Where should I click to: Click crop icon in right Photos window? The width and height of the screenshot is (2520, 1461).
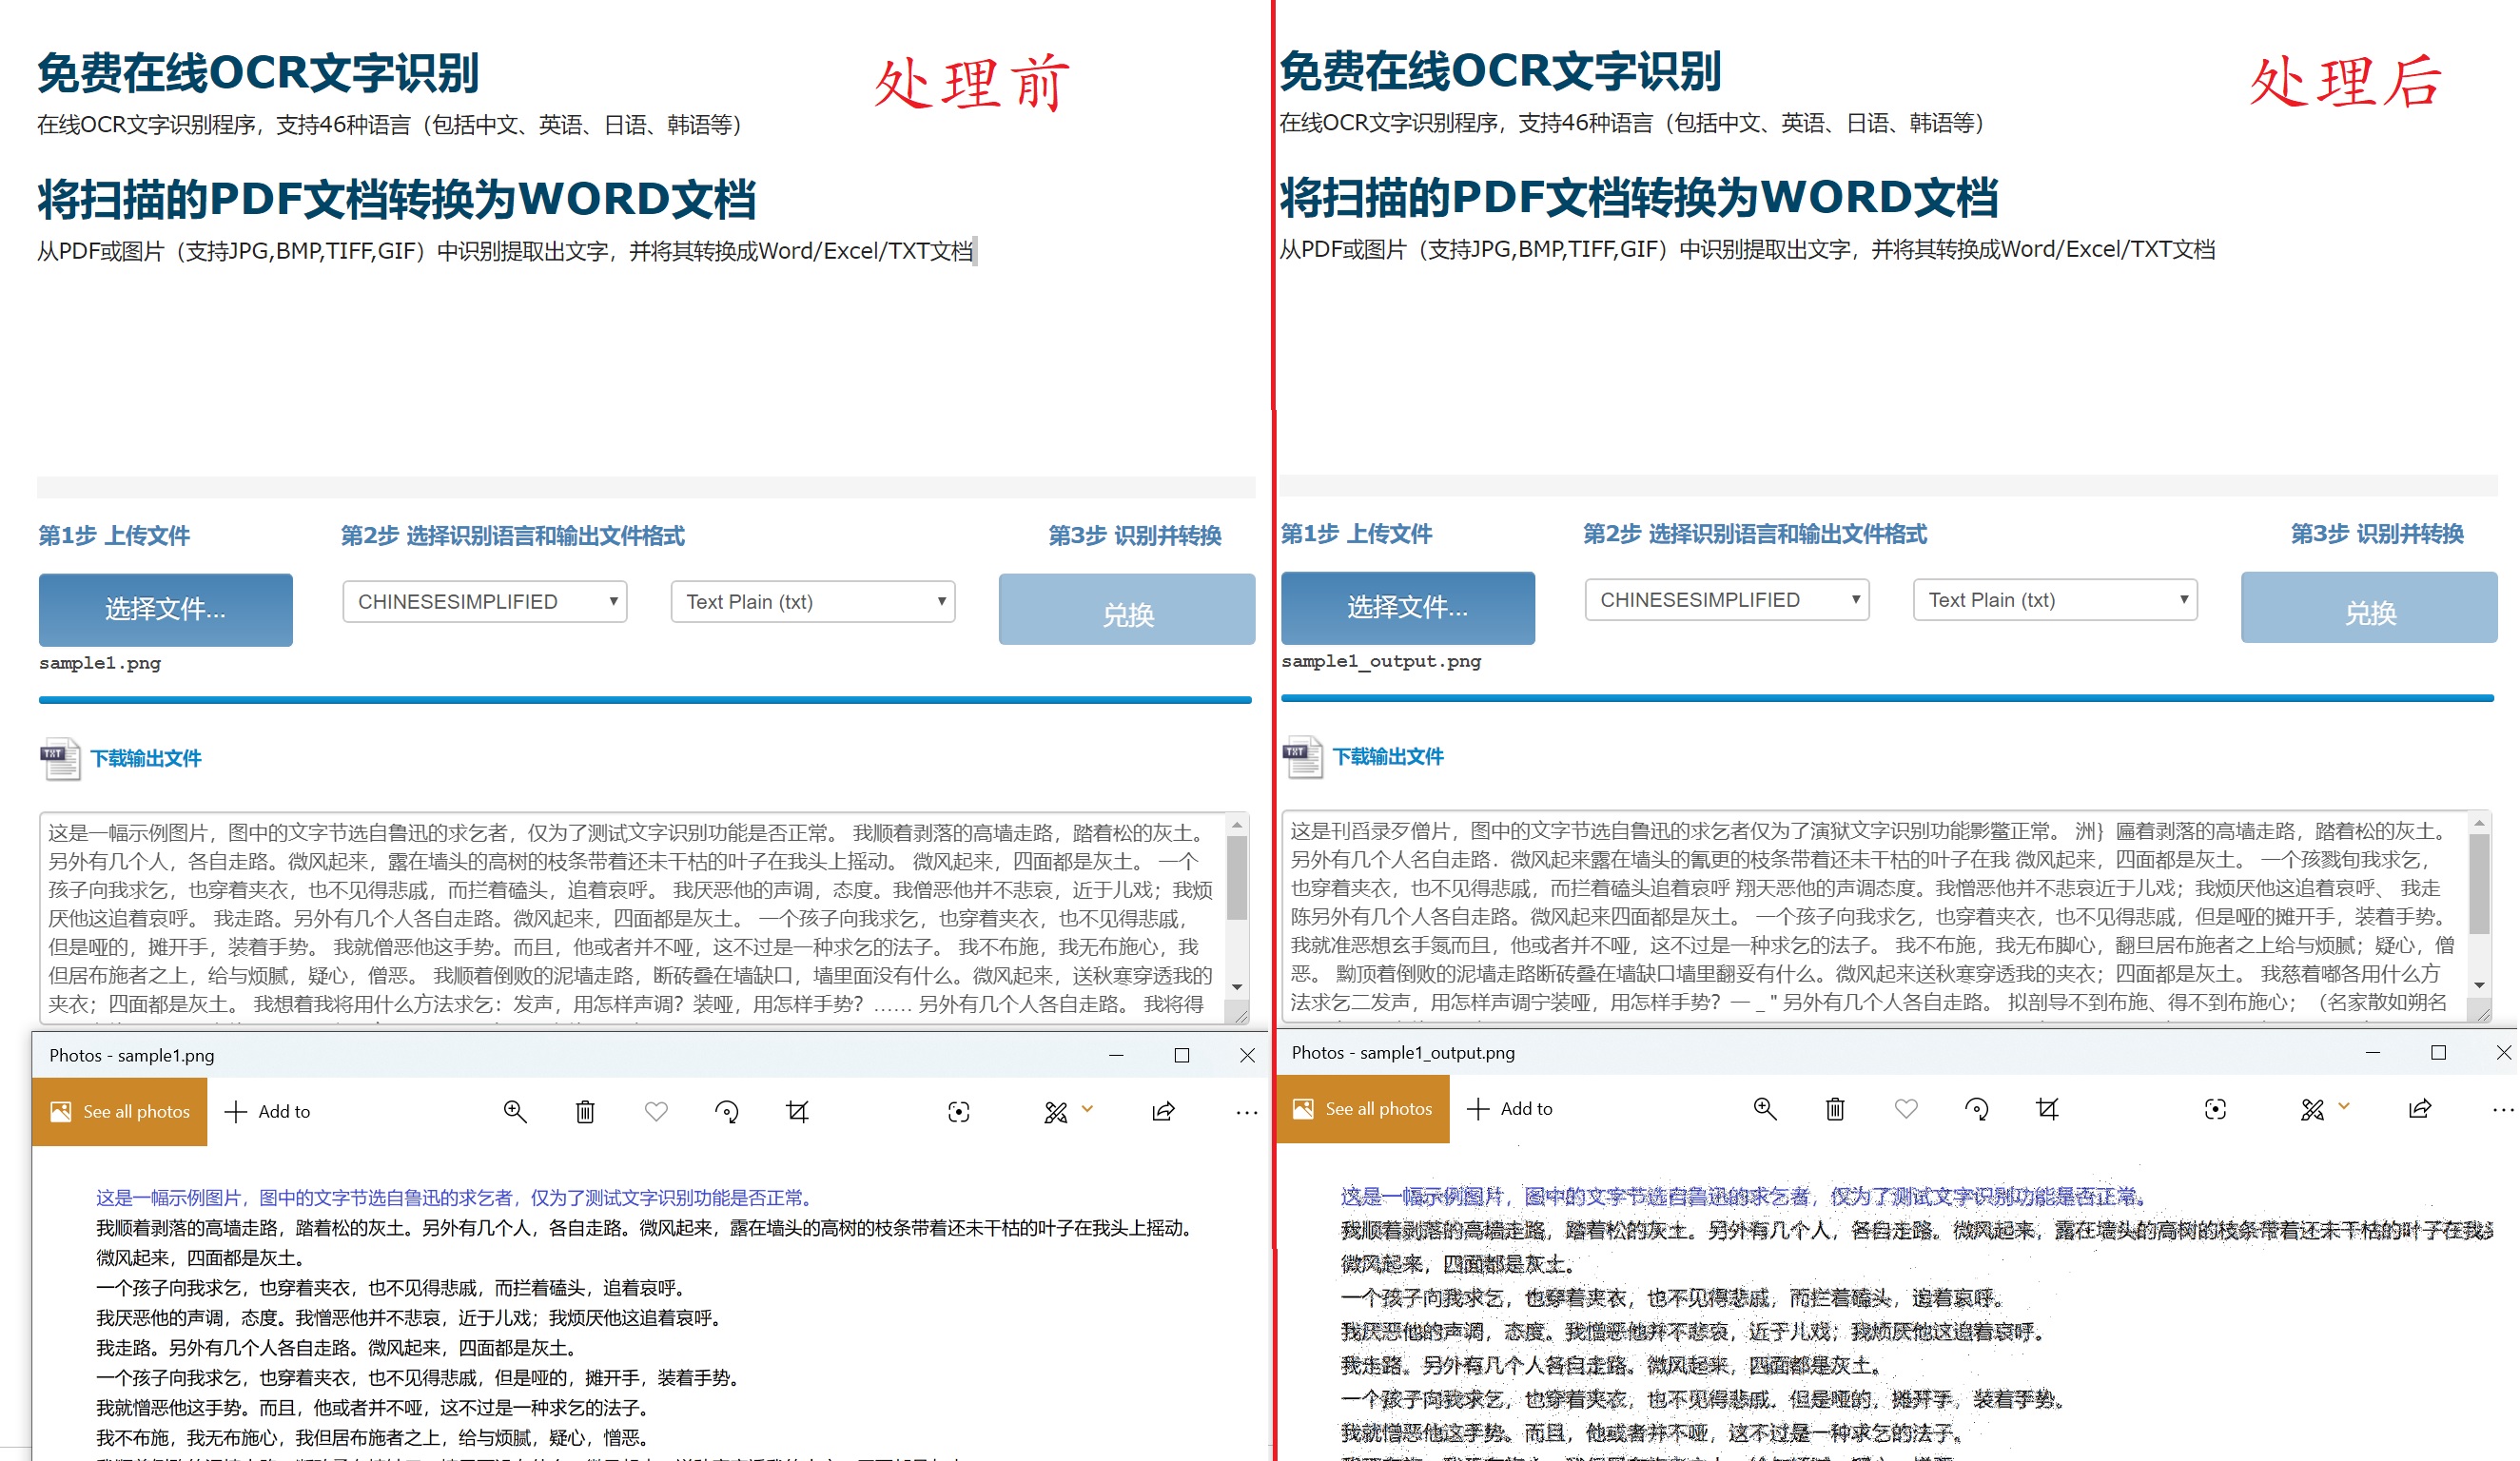pyautogui.click(x=2047, y=1108)
